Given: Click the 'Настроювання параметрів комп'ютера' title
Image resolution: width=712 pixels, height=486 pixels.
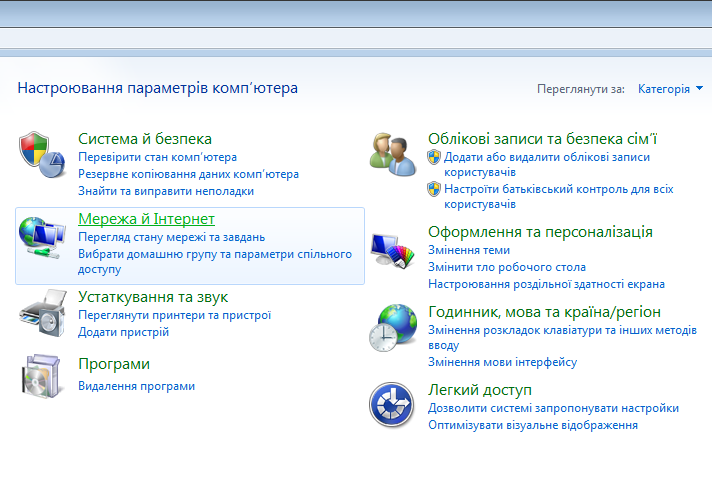Looking at the screenshot, I should (158, 88).
